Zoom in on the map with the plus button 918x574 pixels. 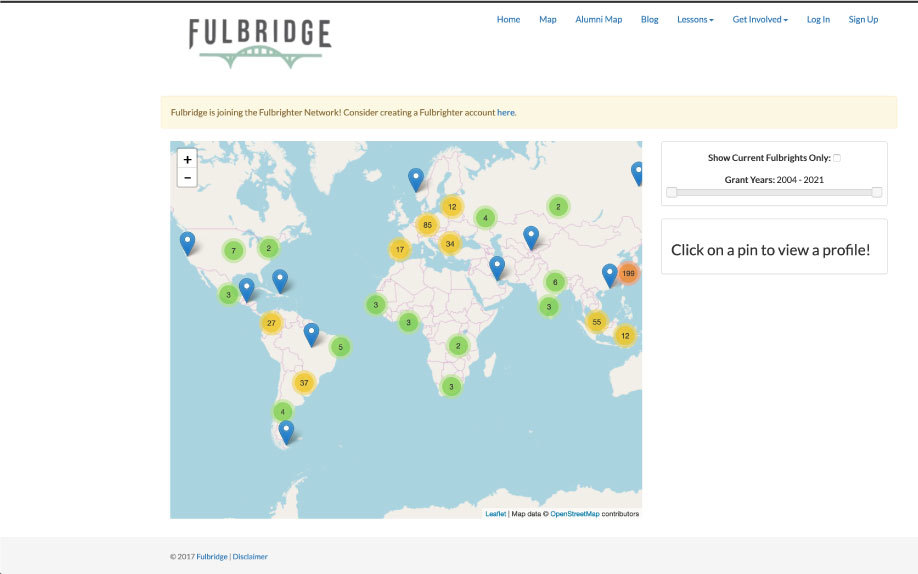click(187, 159)
